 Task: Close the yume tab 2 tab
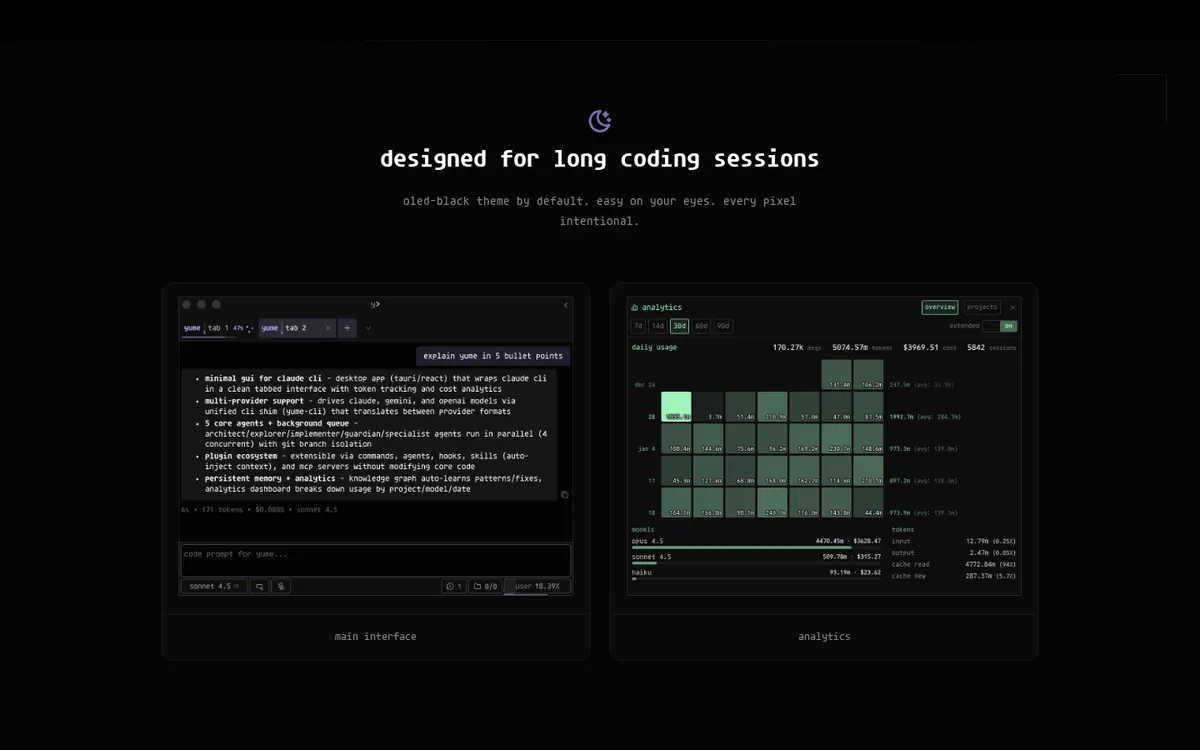click(328, 328)
